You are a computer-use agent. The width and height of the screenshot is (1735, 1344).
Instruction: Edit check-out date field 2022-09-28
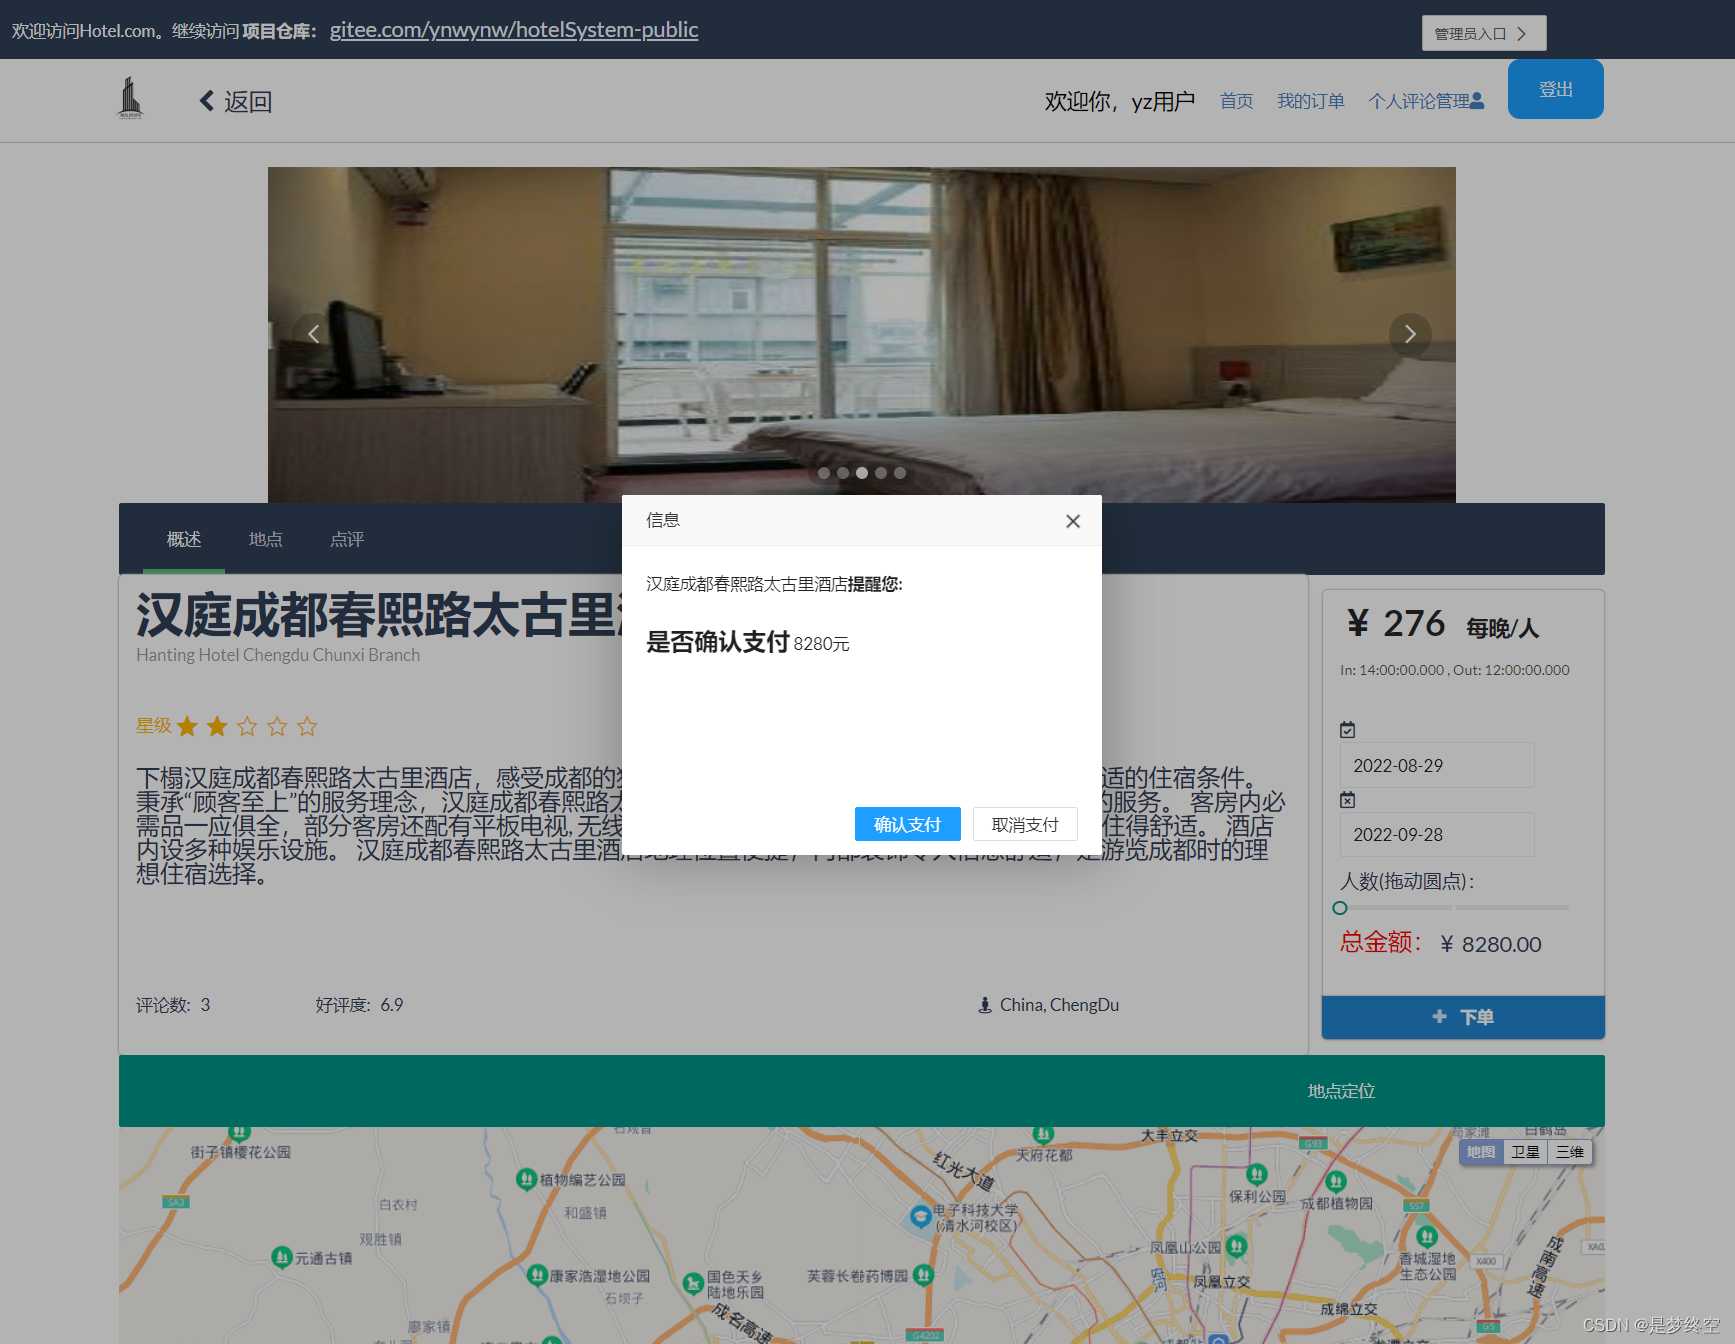tap(1437, 834)
